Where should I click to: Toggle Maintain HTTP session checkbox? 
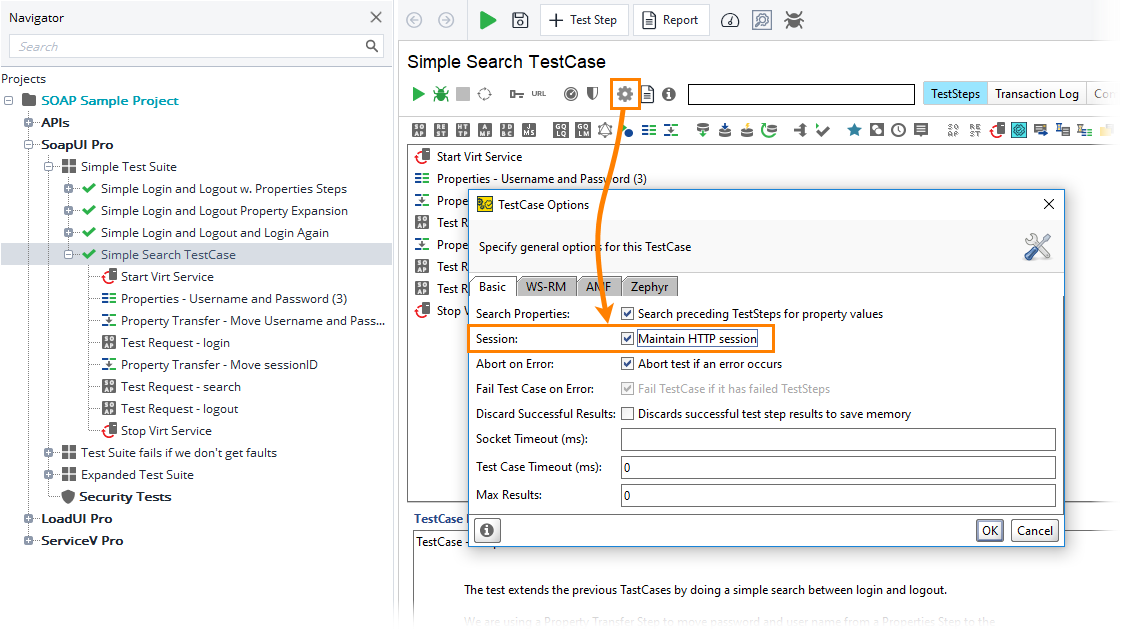coord(627,338)
